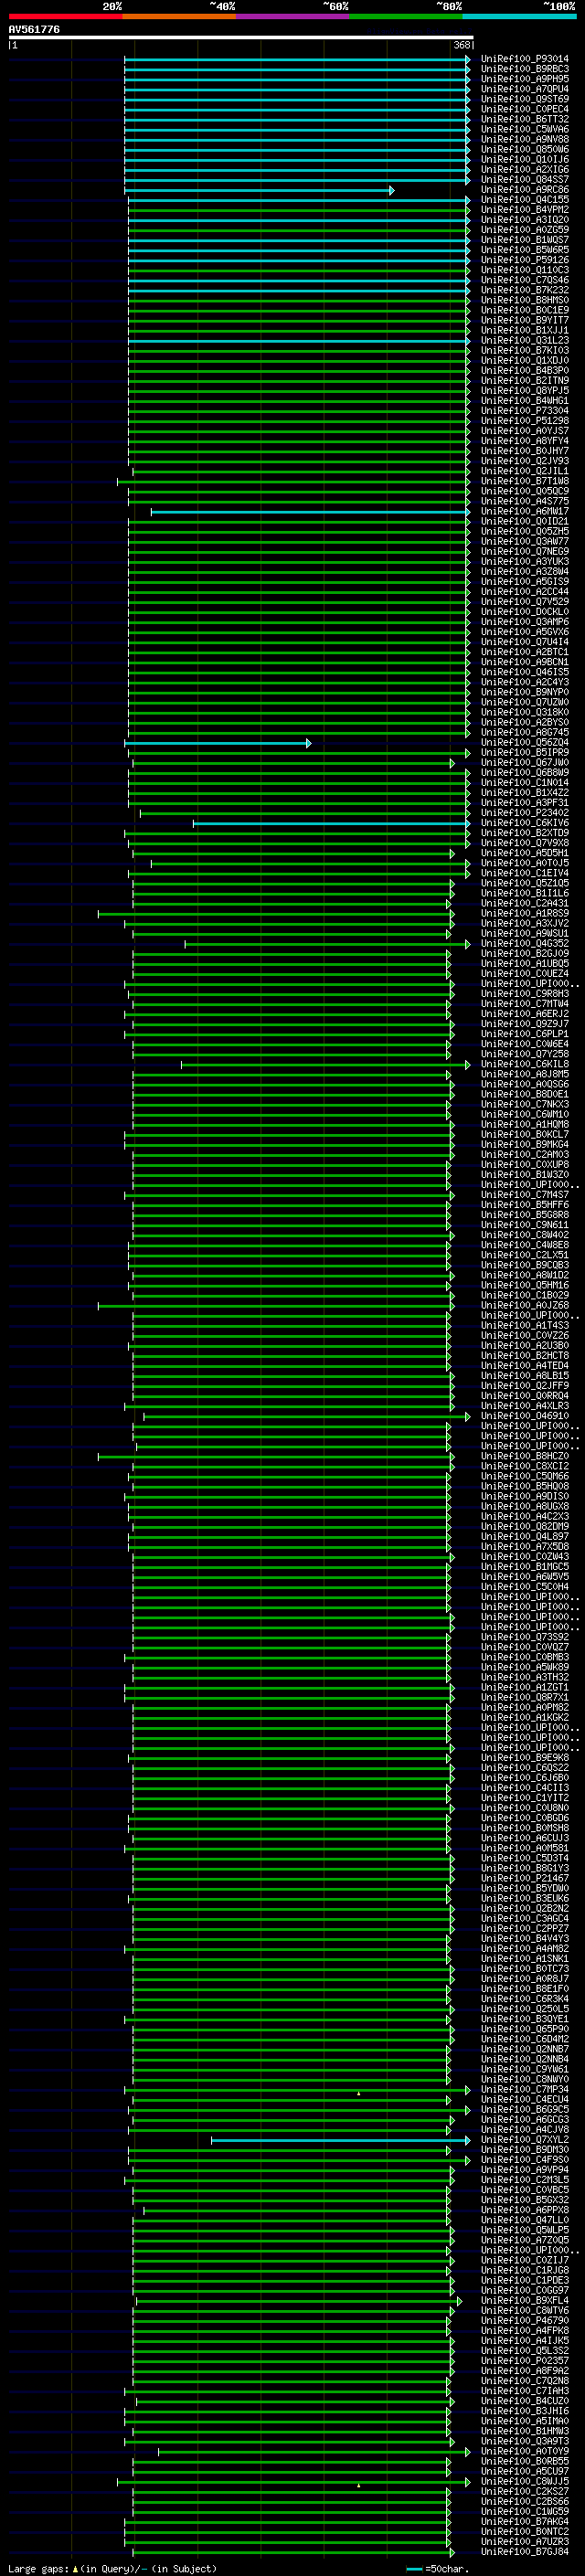
Task: Select hit label UniRef100_C6KIL8
Action: click(x=525, y=1064)
